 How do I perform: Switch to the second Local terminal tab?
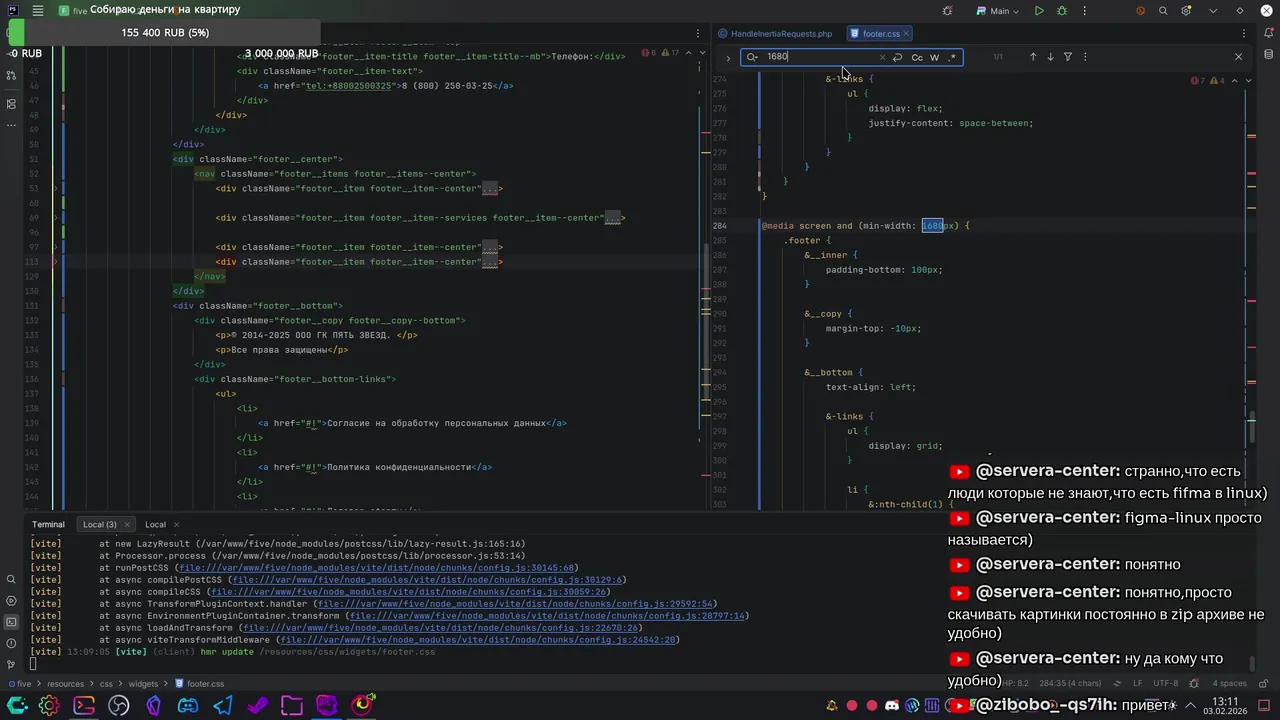[x=155, y=524]
